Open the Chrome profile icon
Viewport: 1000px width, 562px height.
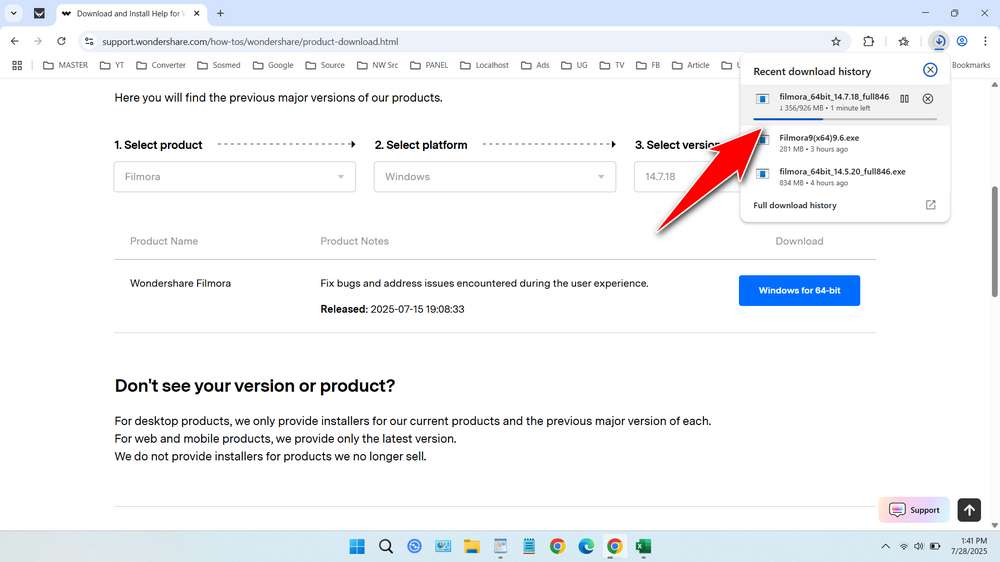pos(962,41)
